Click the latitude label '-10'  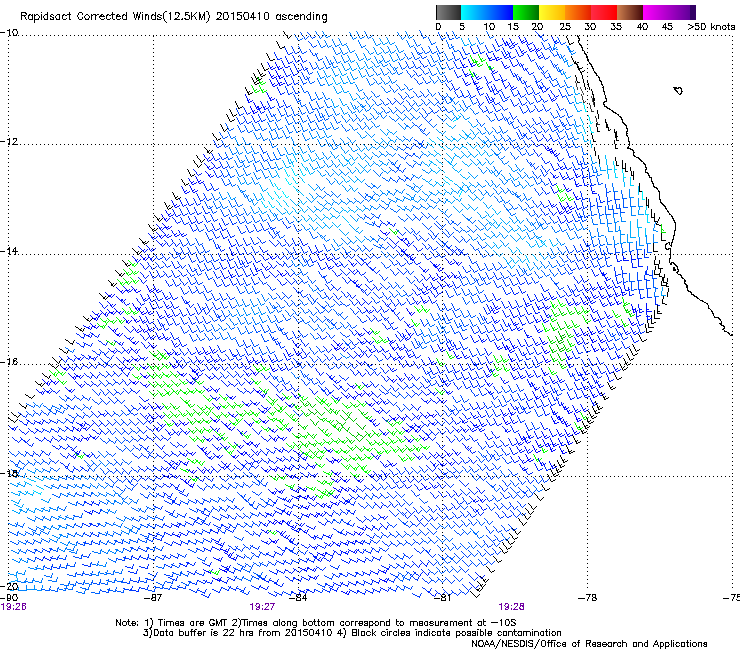pos(9,33)
